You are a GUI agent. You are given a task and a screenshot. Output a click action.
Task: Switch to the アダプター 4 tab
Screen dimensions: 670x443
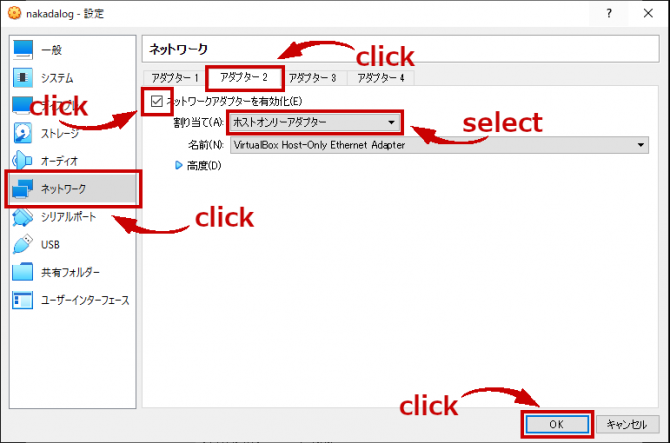[x=380, y=78]
